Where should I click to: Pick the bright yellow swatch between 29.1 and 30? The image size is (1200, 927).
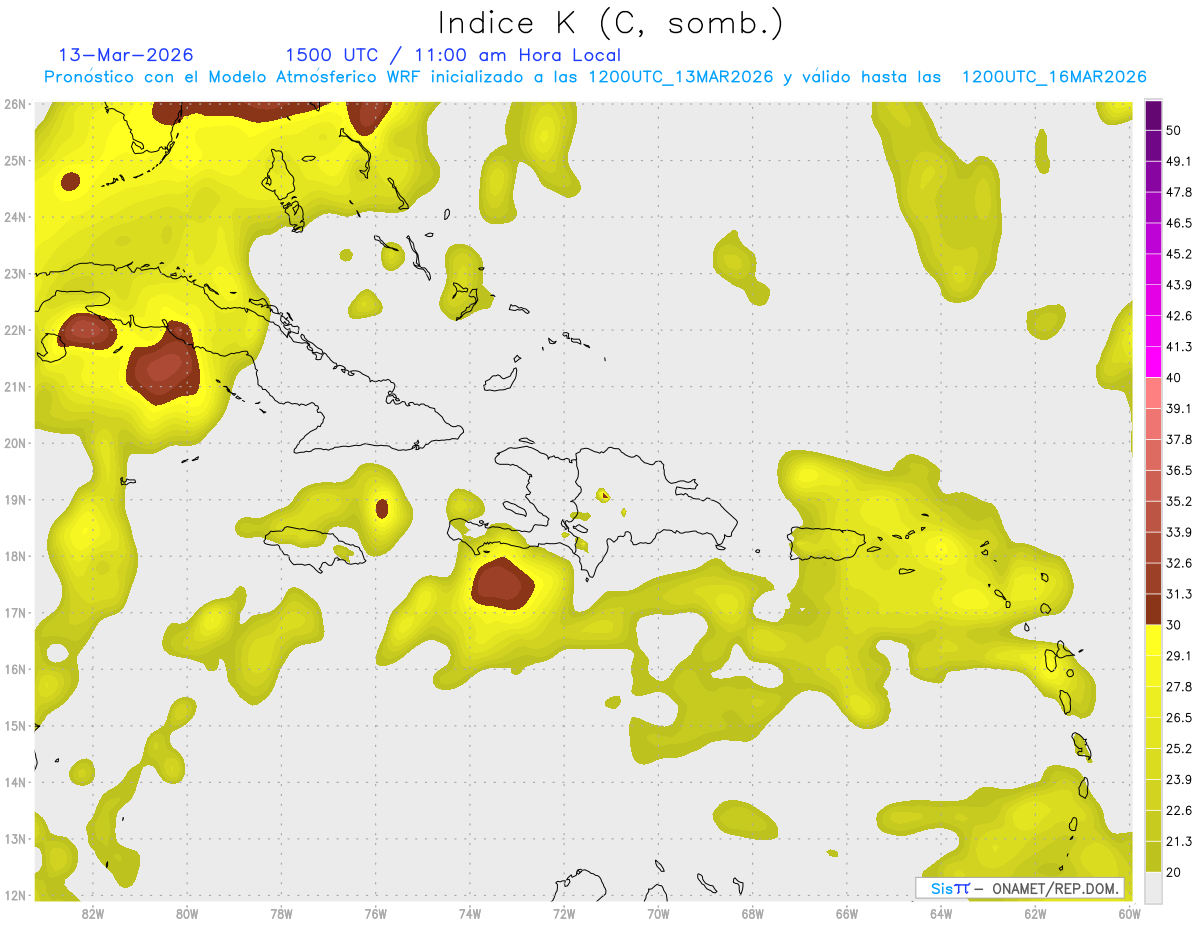pos(1153,640)
